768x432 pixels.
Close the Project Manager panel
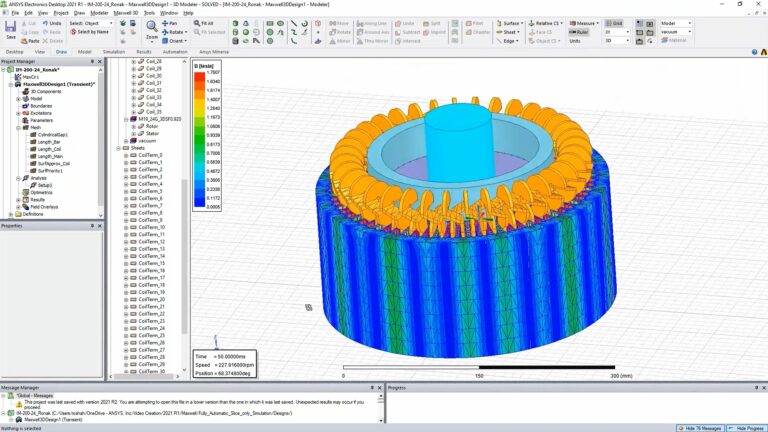click(100, 61)
